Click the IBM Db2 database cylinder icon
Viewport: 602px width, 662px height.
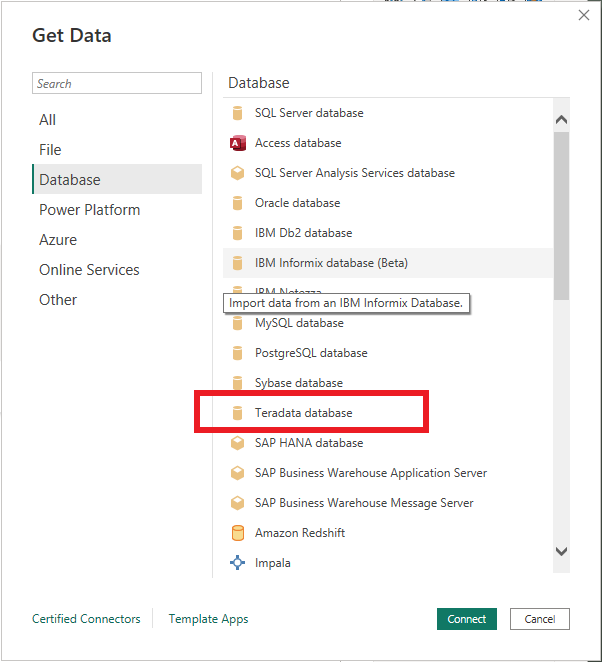pos(237,233)
